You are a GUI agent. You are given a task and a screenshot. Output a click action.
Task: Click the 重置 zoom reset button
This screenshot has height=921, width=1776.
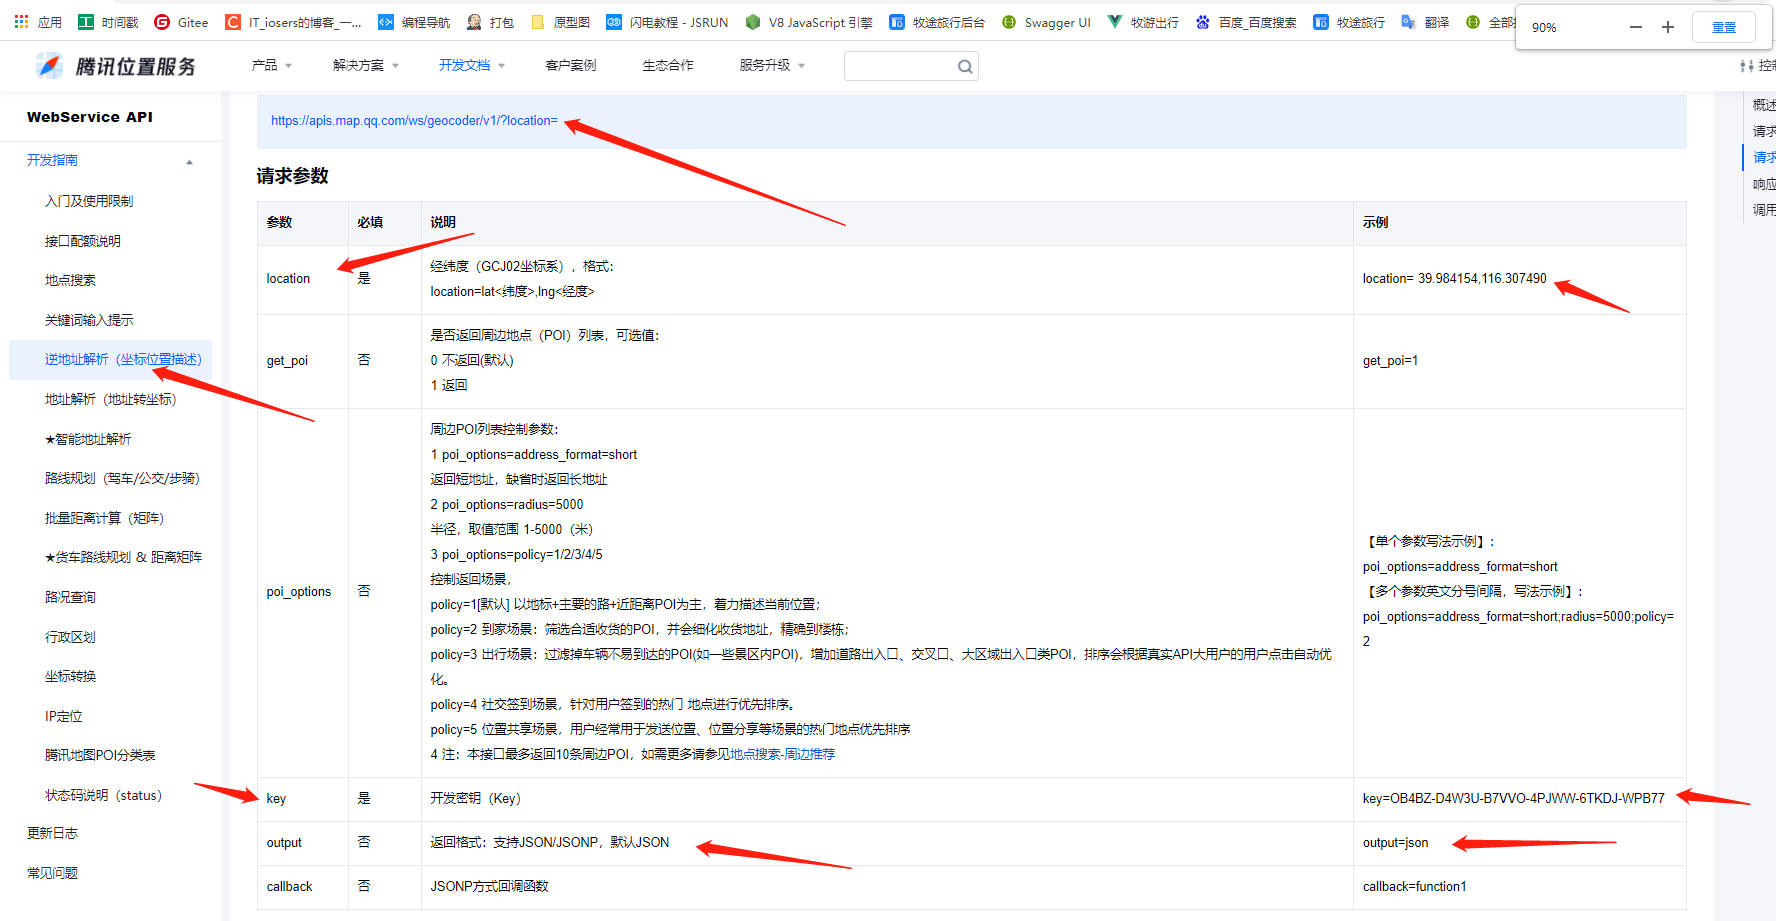[1723, 27]
